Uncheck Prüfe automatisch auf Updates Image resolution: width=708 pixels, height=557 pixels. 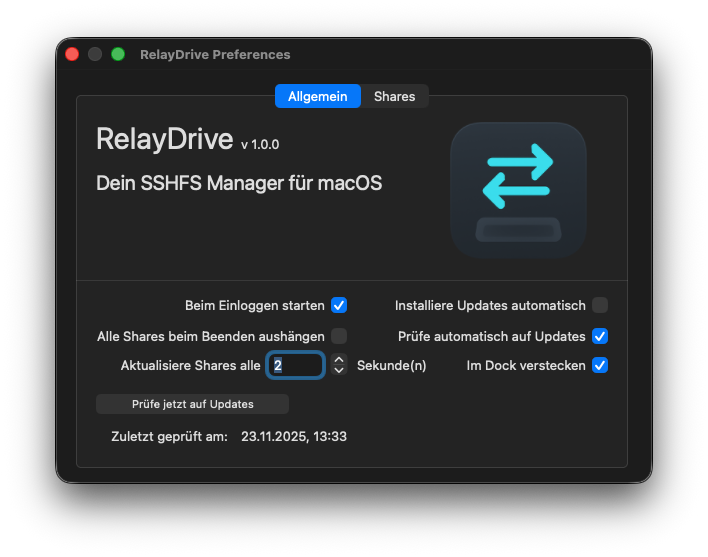tap(600, 336)
